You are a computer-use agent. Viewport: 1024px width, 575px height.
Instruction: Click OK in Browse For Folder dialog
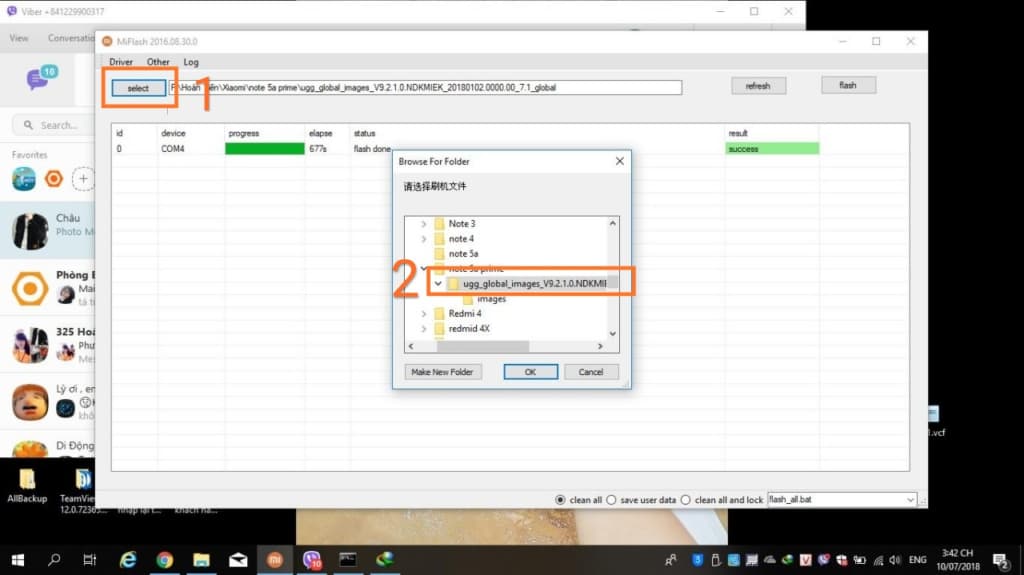point(530,372)
